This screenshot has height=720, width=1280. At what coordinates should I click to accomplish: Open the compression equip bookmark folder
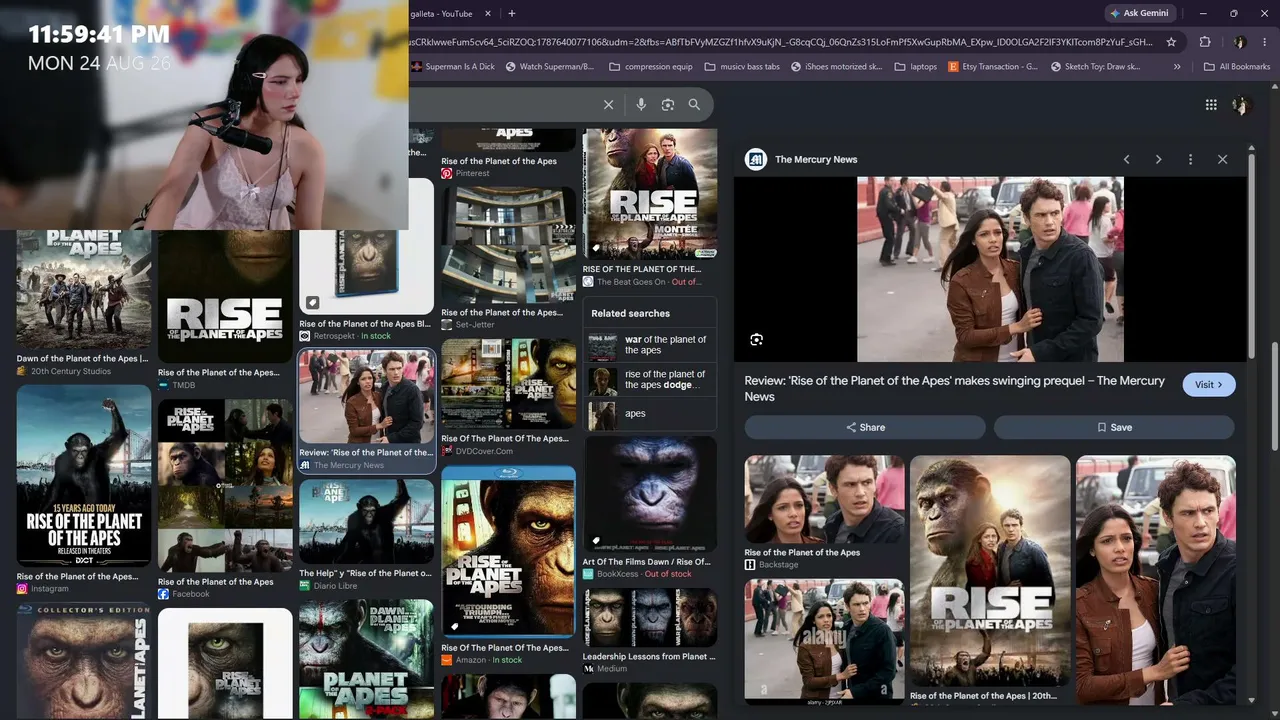[650, 67]
